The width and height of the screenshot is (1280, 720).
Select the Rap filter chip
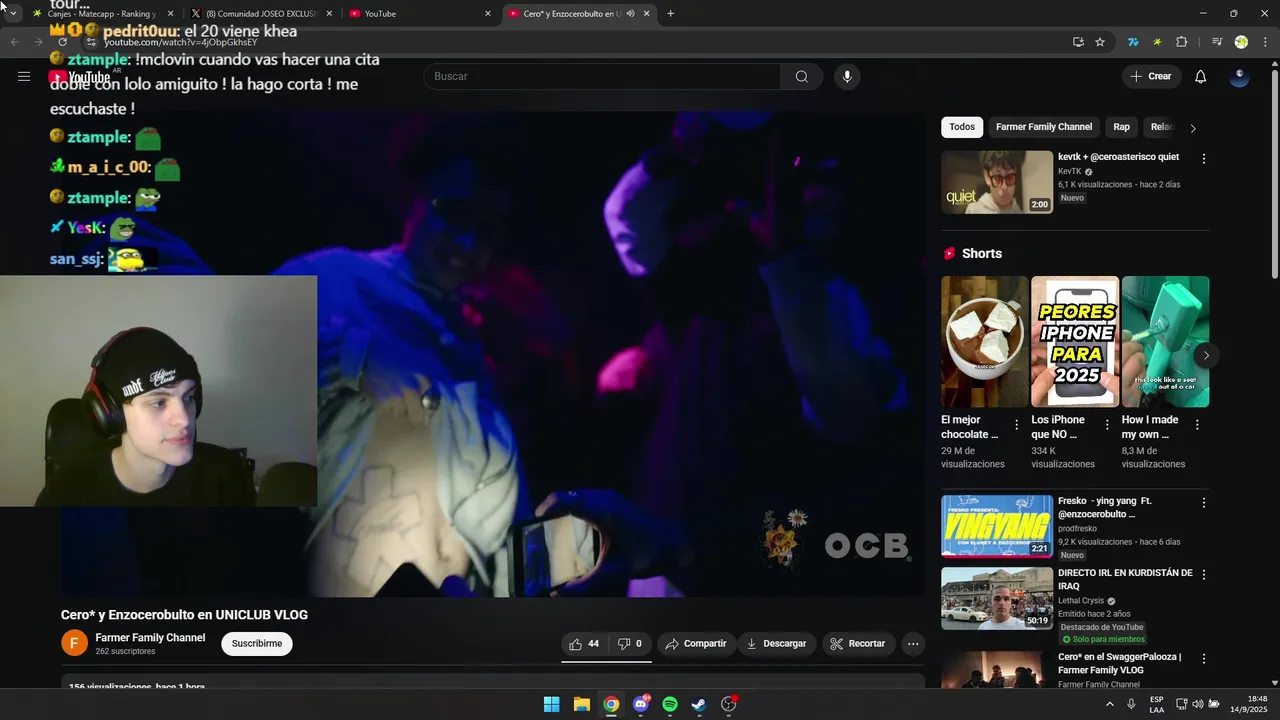[1122, 127]
